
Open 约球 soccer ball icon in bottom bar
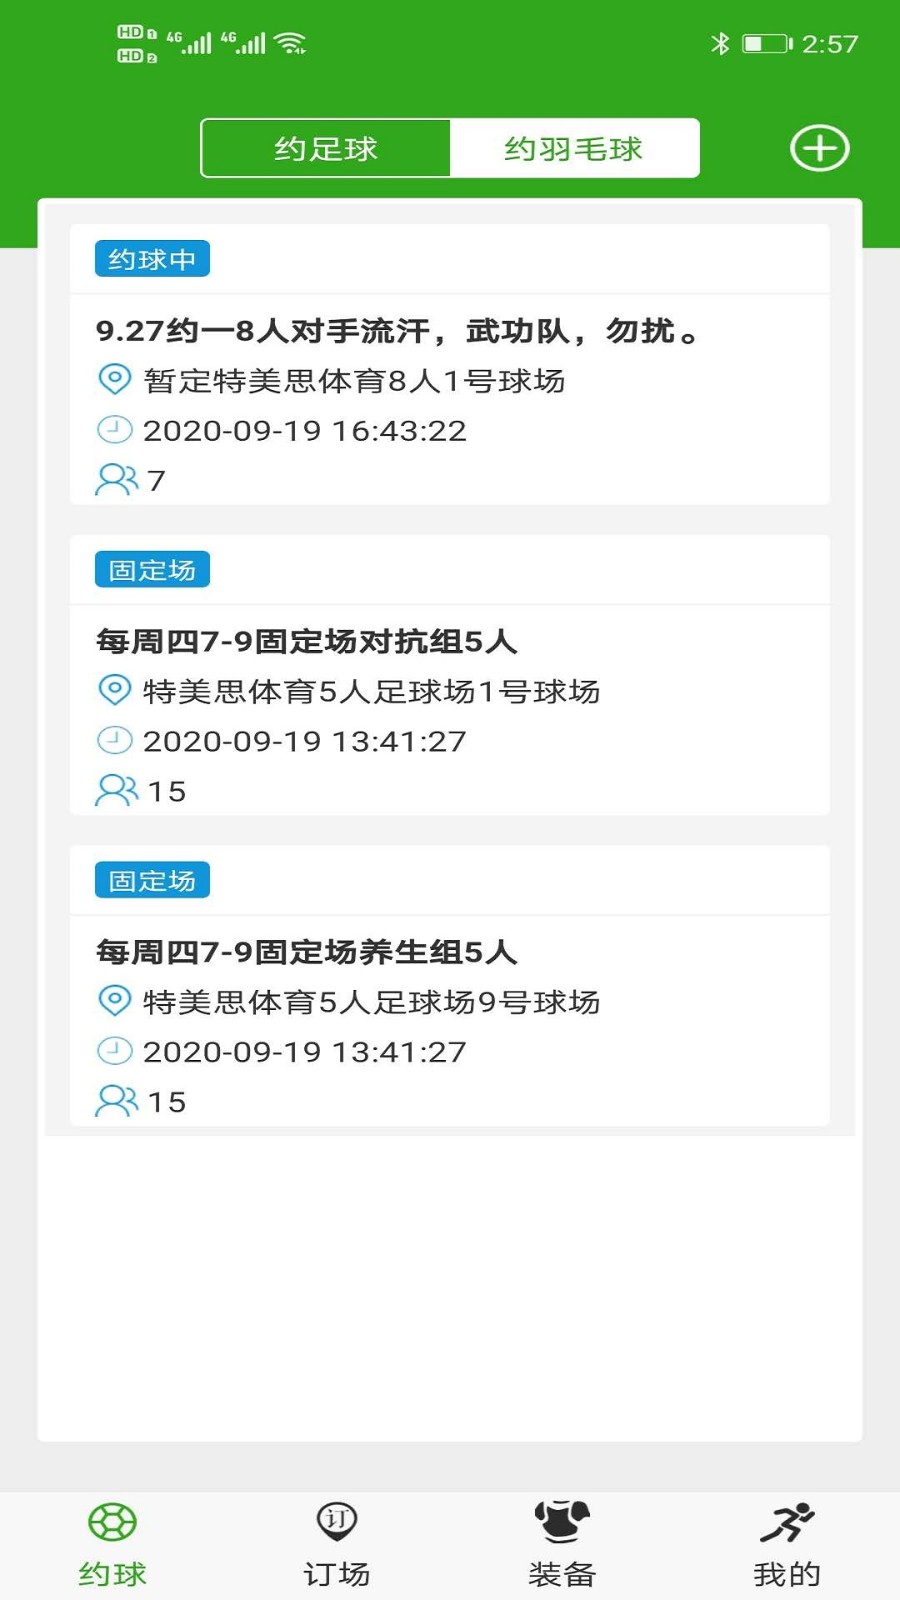point(112,1523)
